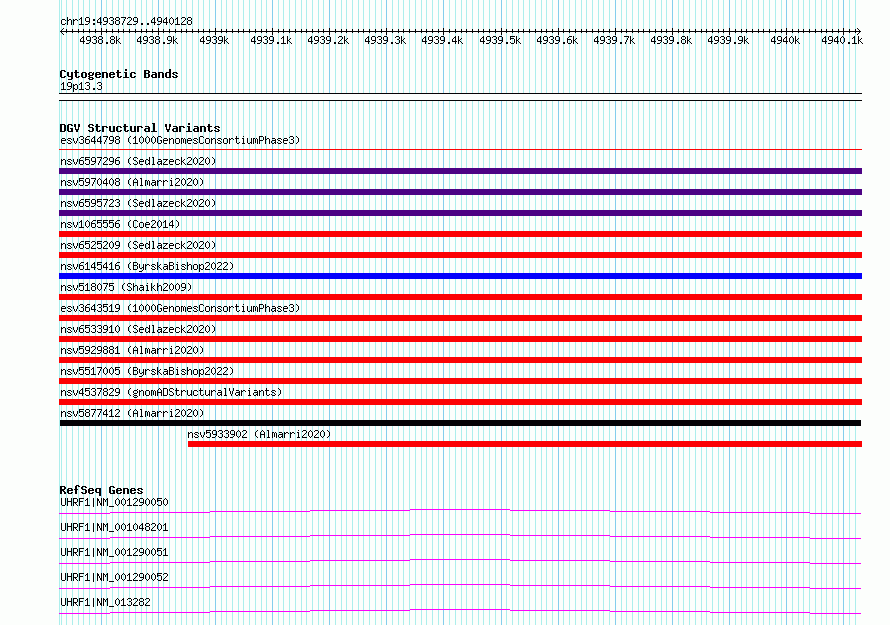Image resolution: width=890 pixels, height=625 pixels.
Task: Click the 4940k ruler tick label
Action: (785, 40)
